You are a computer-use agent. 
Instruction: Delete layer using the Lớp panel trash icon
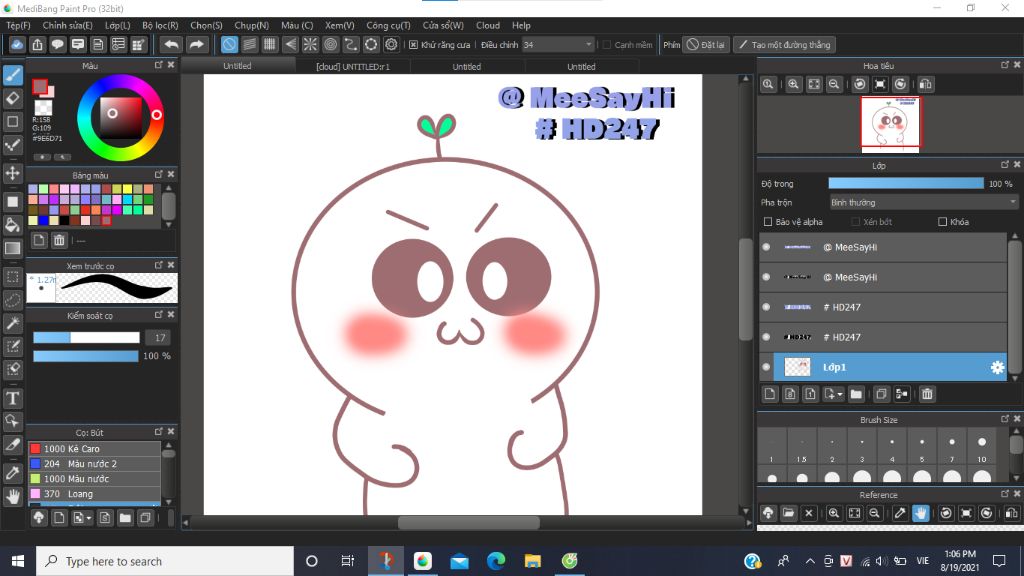(927, 394)
